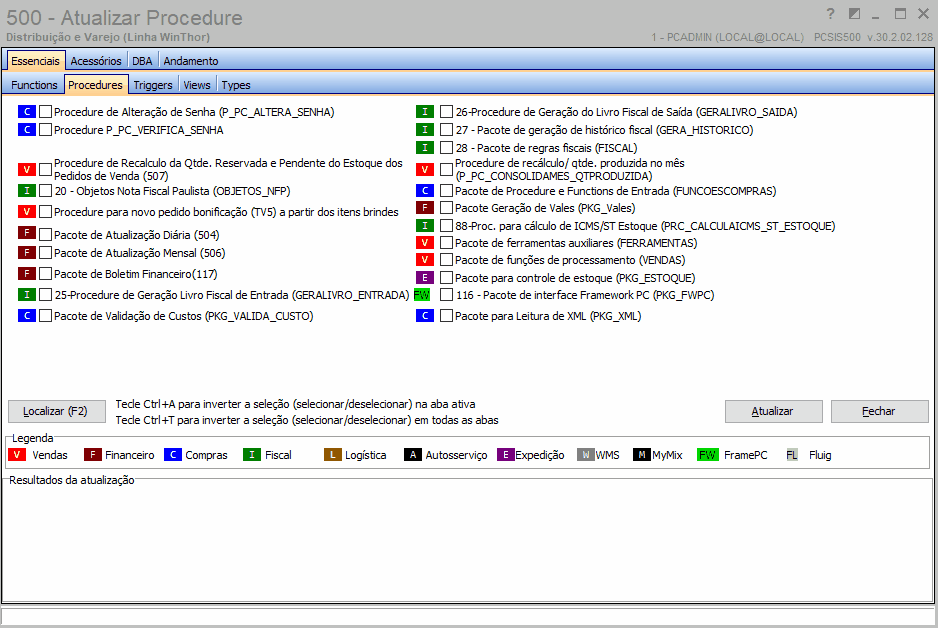Click the F icon beside Pacote de Atualização Mensal (506)
The height and width of the screenshot is (628, 938).
[27, 252]
